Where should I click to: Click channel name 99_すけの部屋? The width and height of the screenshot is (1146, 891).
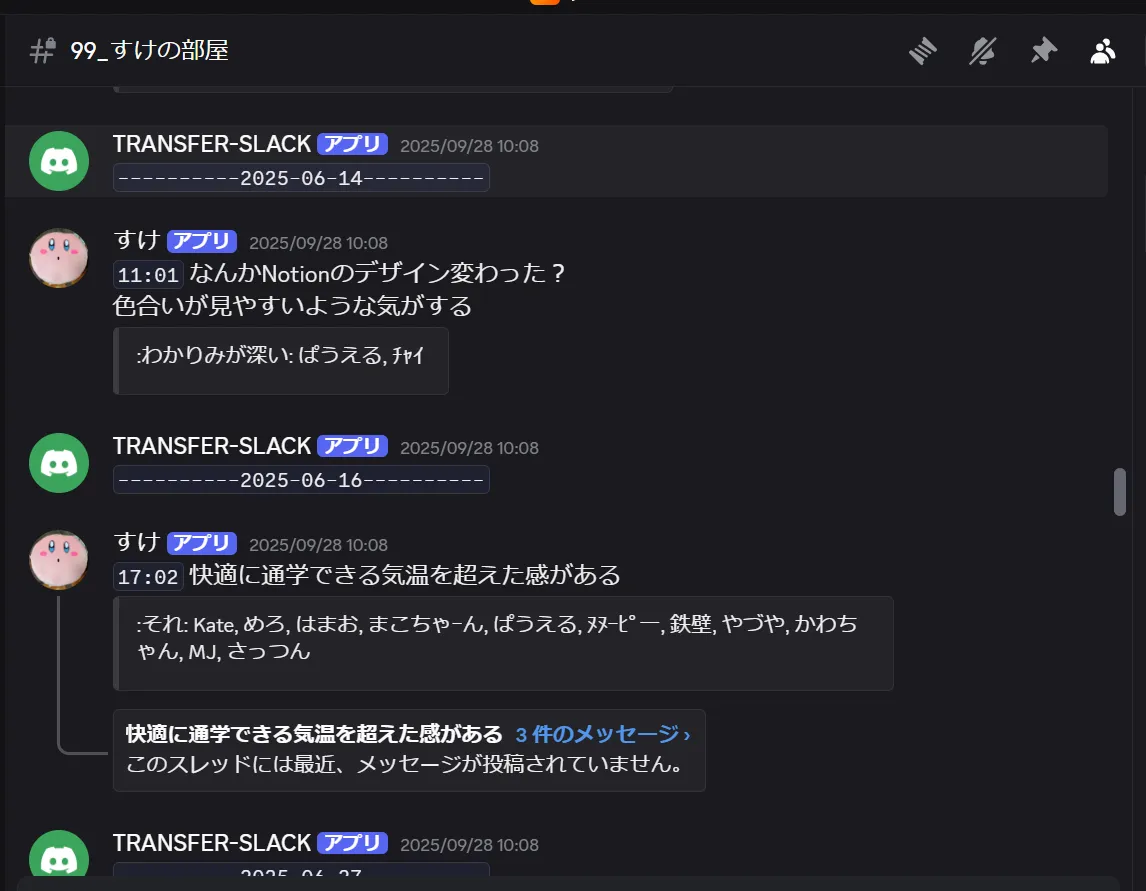(x=149, y=50)
